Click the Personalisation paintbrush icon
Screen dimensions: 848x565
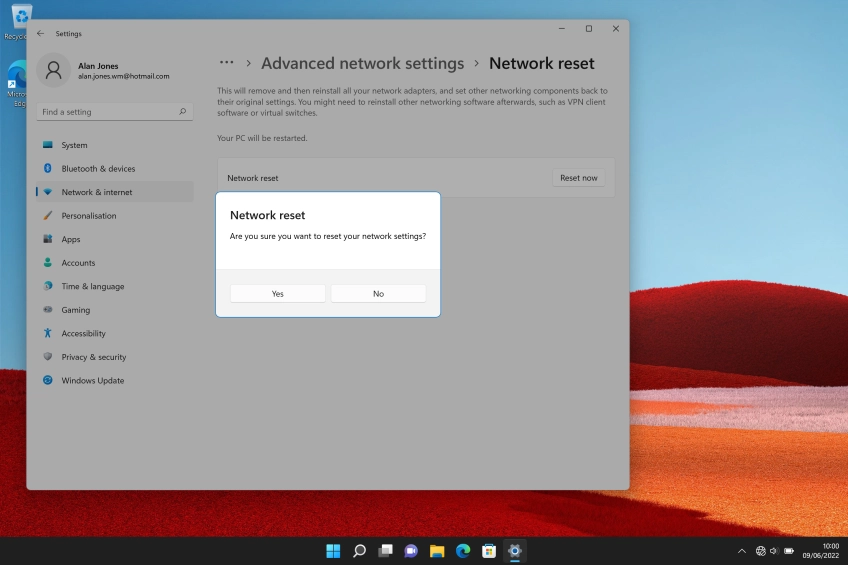point(48,215)
